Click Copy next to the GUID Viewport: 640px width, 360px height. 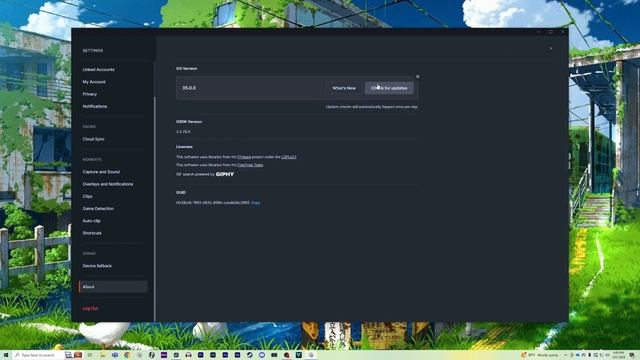tap(256, 202)
